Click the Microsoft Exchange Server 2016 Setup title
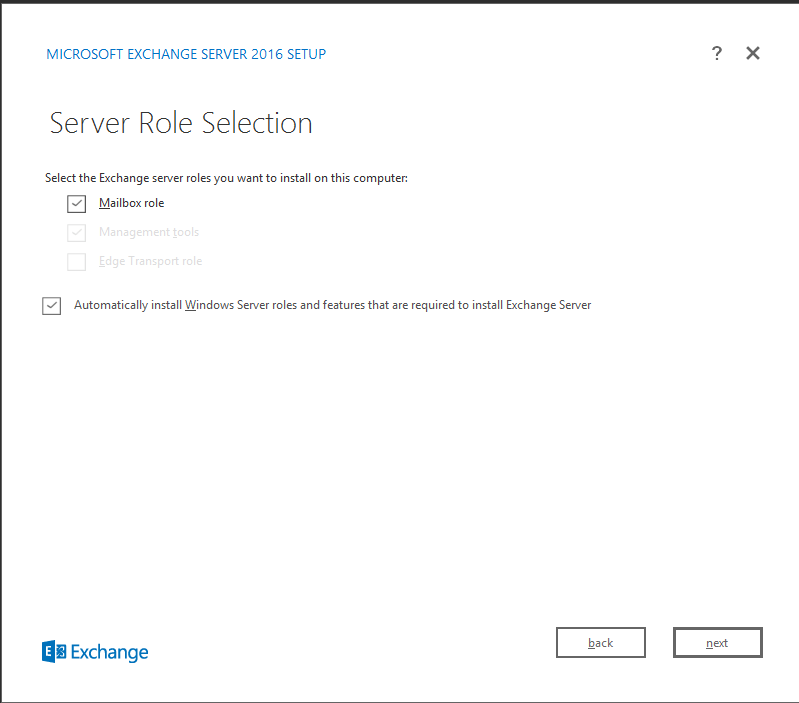 [186, 54]
